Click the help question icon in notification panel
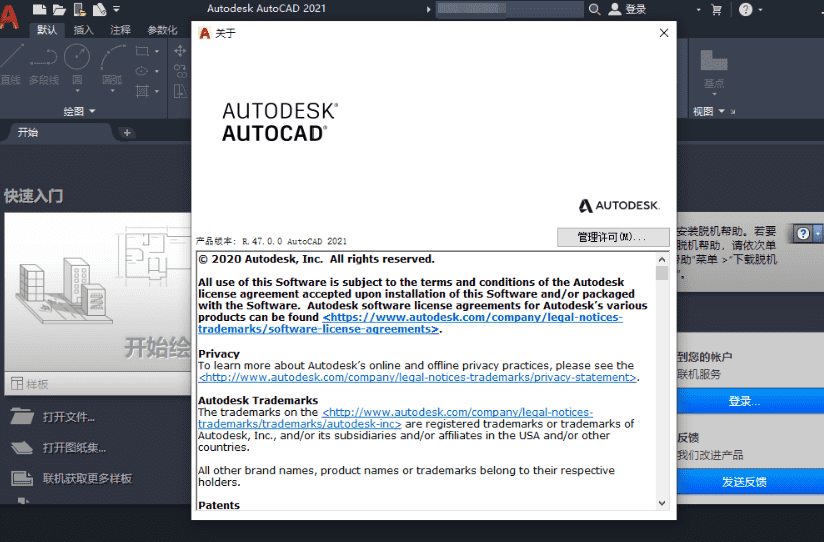Screen dimensions: 824x542 (803, 233)
